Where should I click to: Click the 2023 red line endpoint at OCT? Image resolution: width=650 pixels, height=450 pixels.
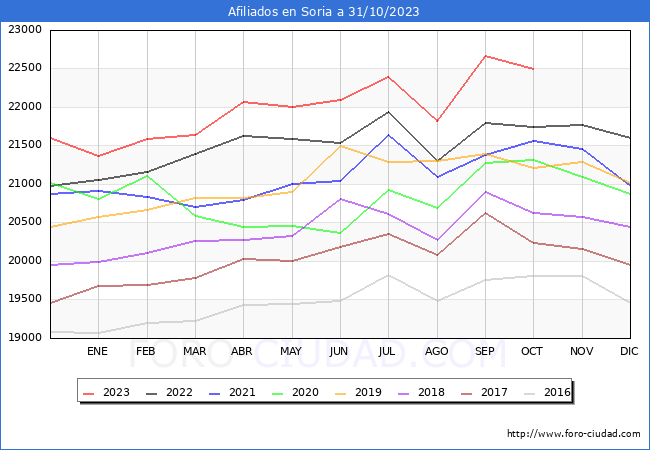(x=534, y=69)
